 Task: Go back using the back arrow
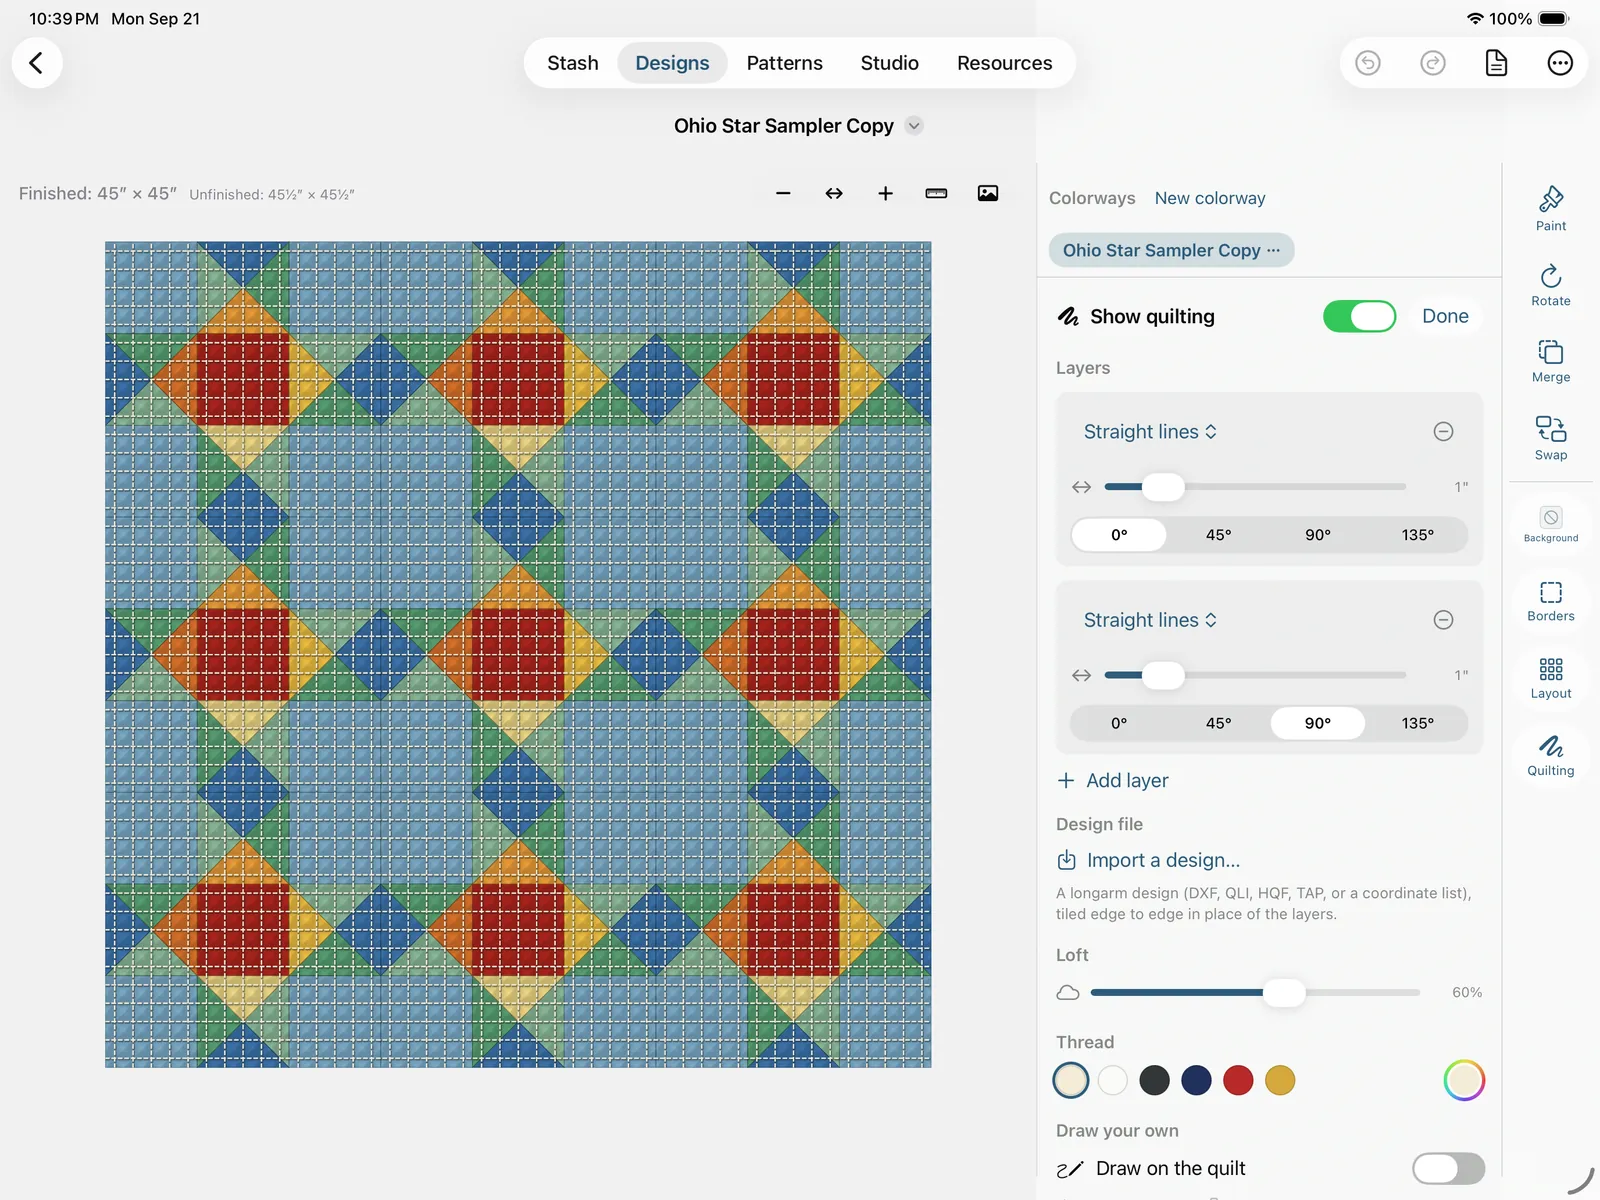pos(37,63)
